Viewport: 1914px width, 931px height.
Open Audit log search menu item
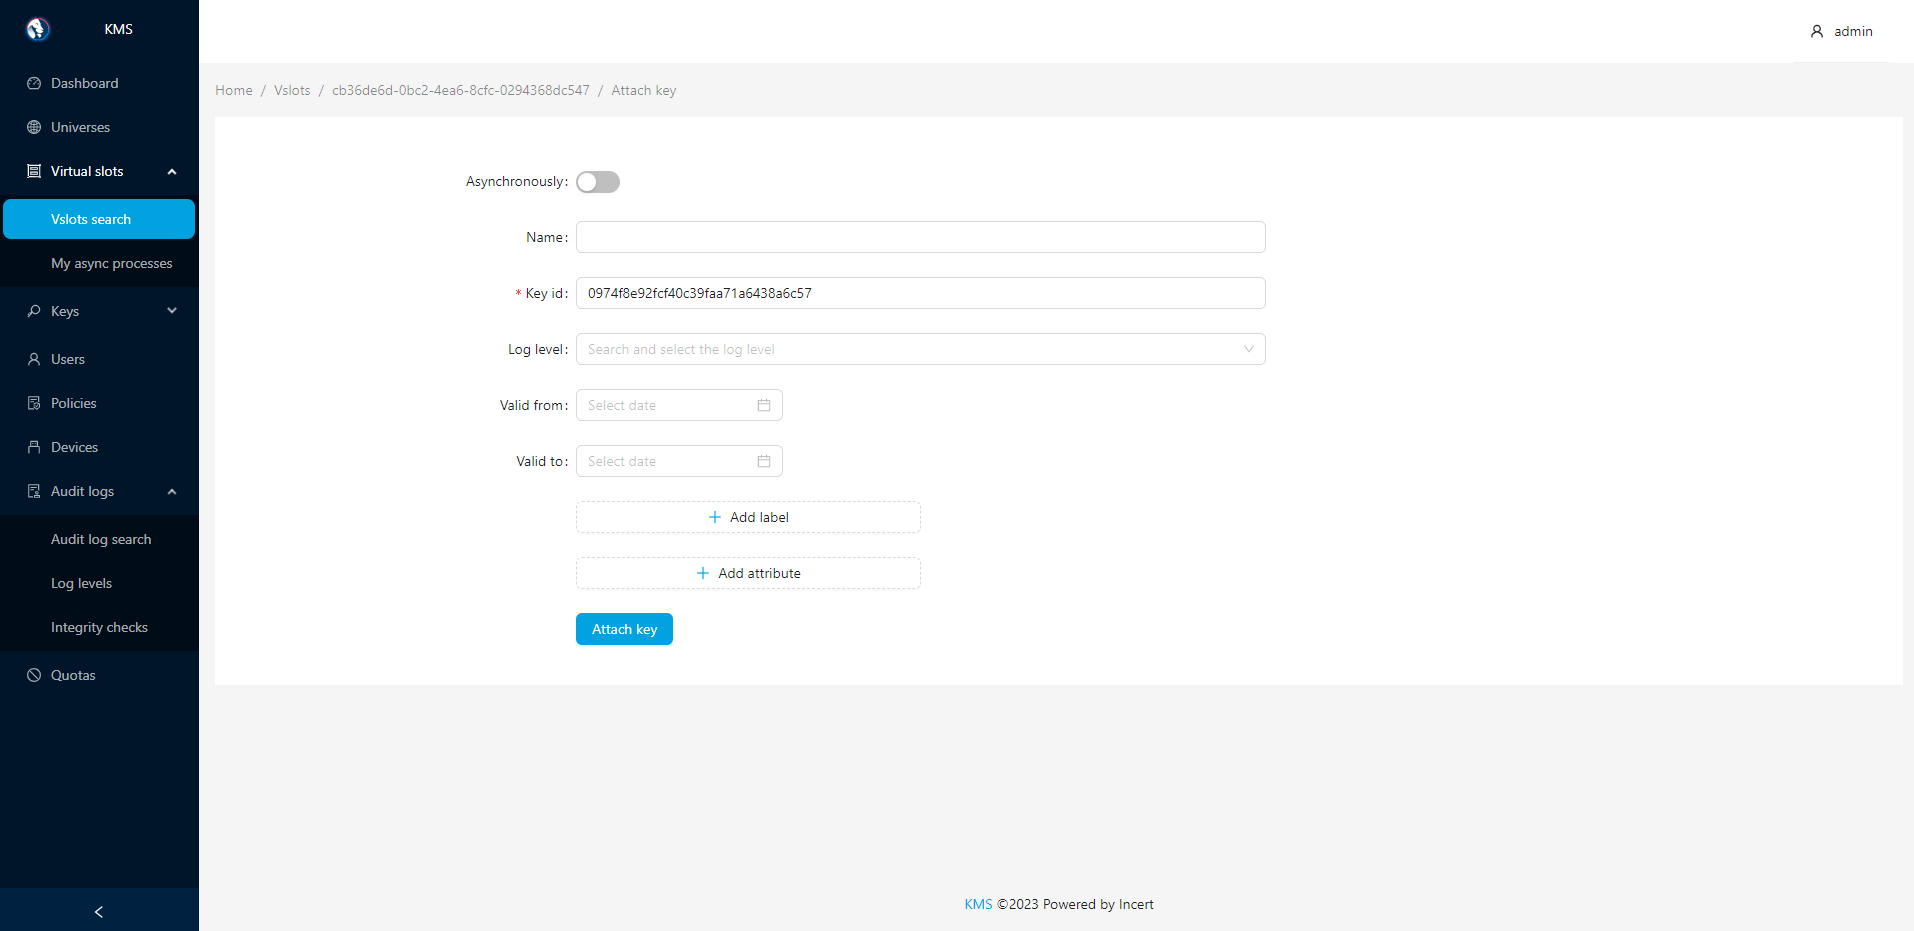tap(99, 539)
